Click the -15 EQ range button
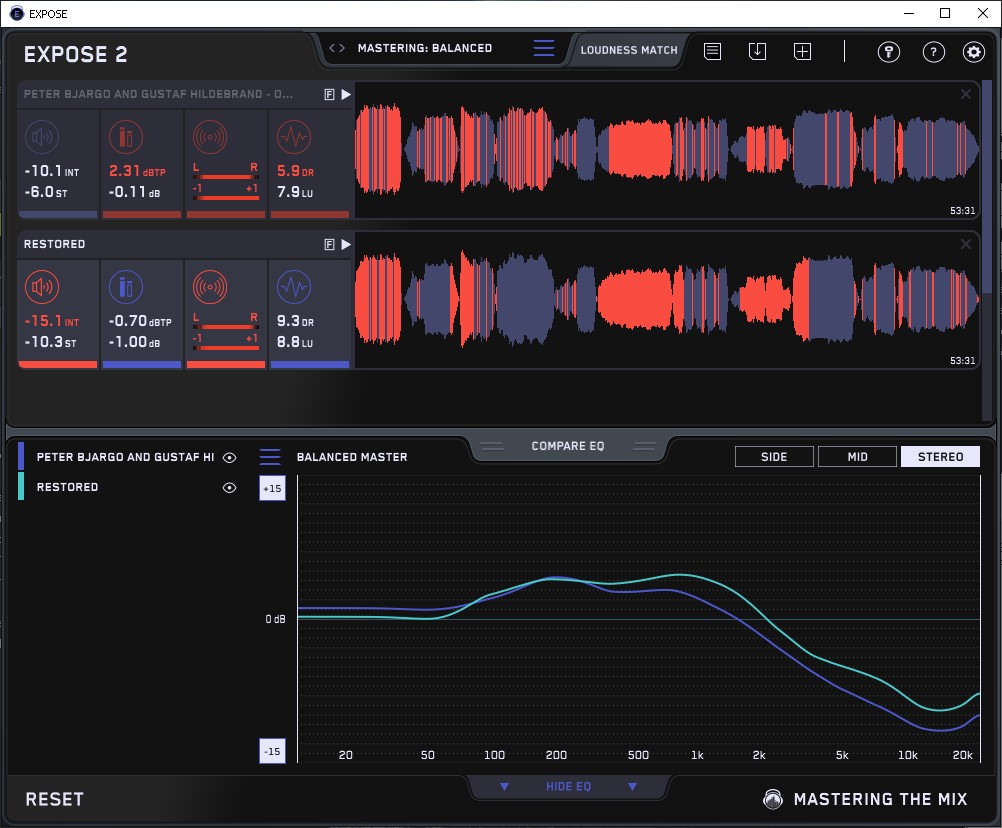 click(x=272, y=751)
